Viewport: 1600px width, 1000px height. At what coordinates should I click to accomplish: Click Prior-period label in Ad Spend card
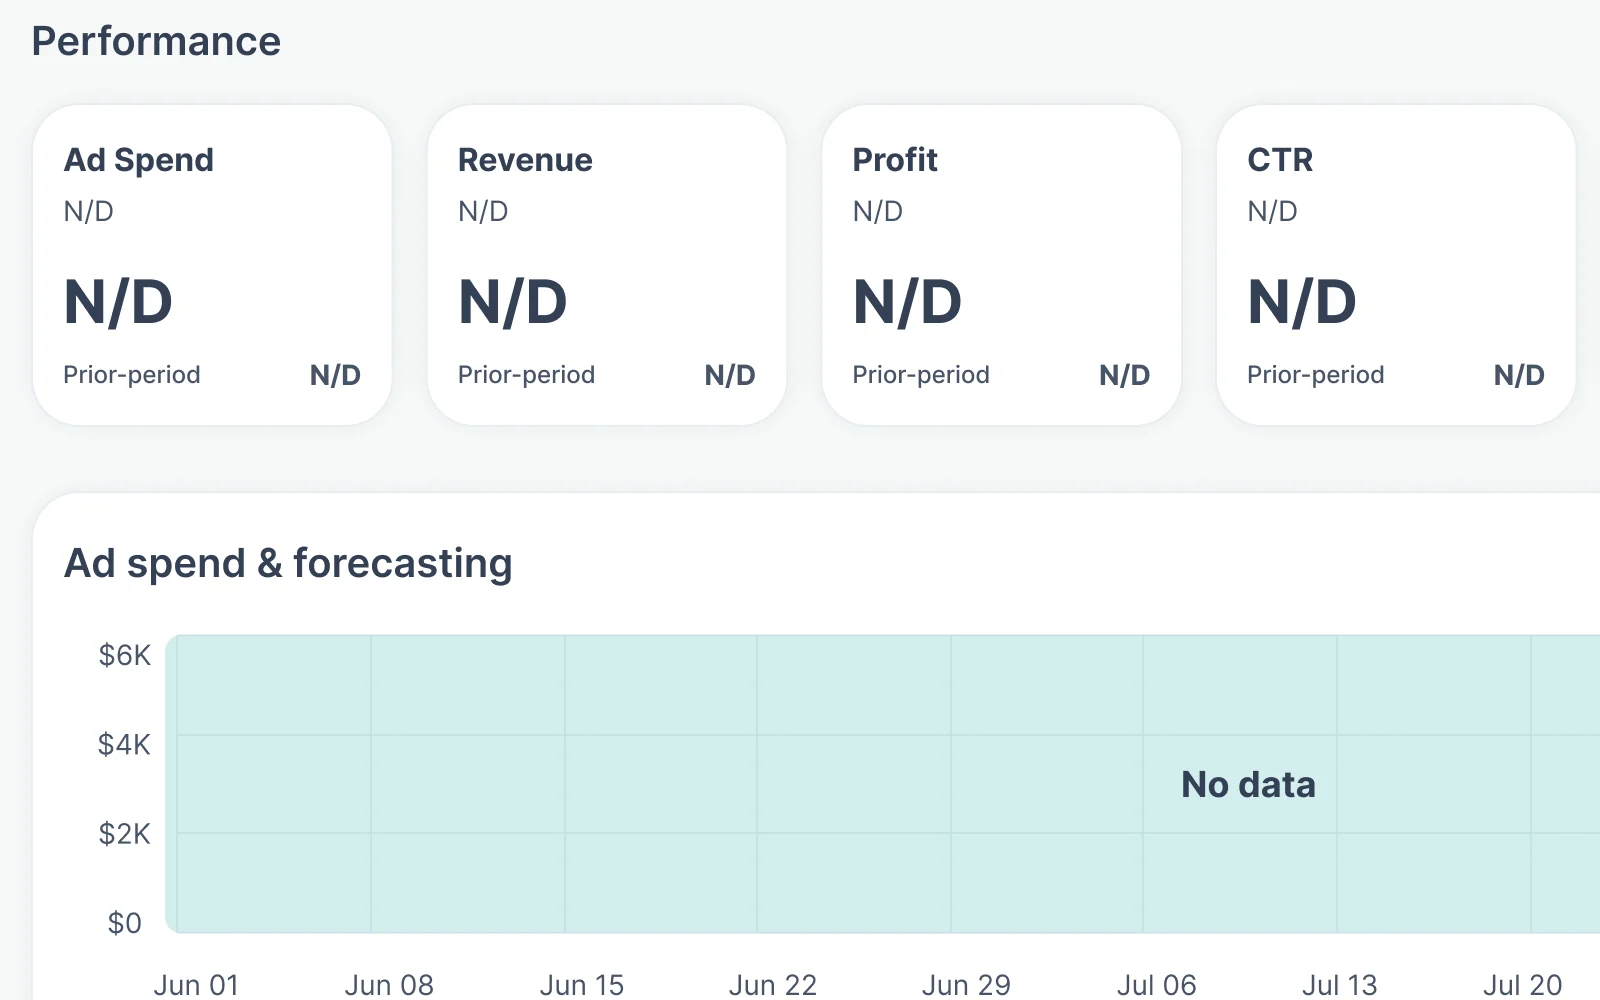pos(132,375)
